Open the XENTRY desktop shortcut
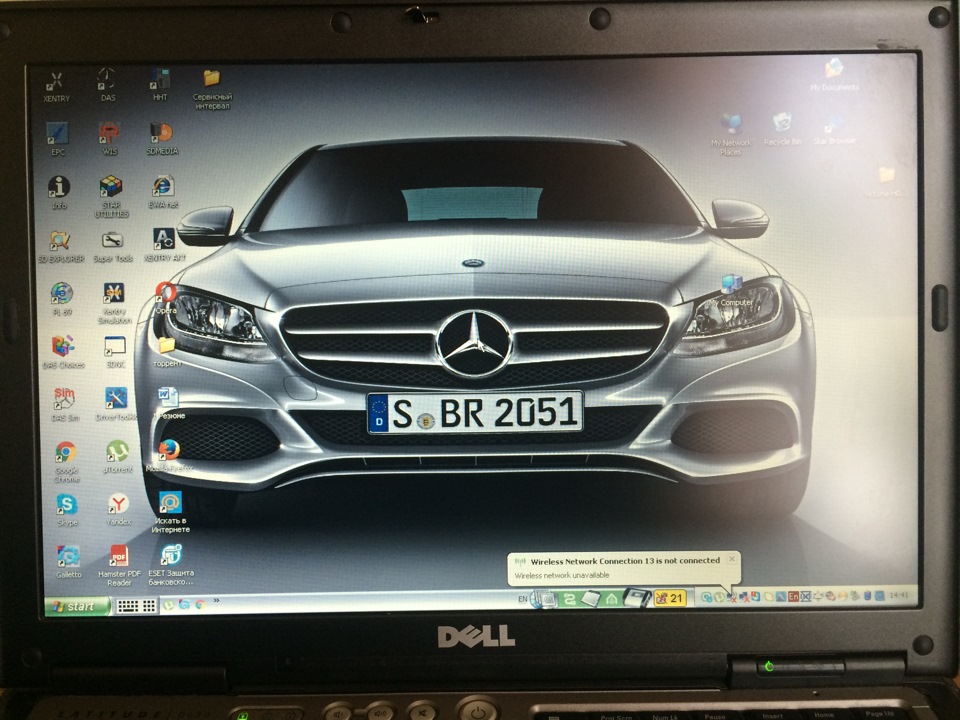 (56, 86)
